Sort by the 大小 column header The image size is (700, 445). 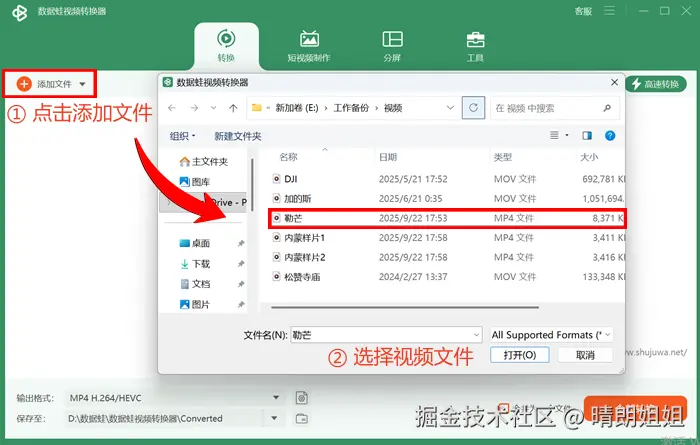(589, 157)
